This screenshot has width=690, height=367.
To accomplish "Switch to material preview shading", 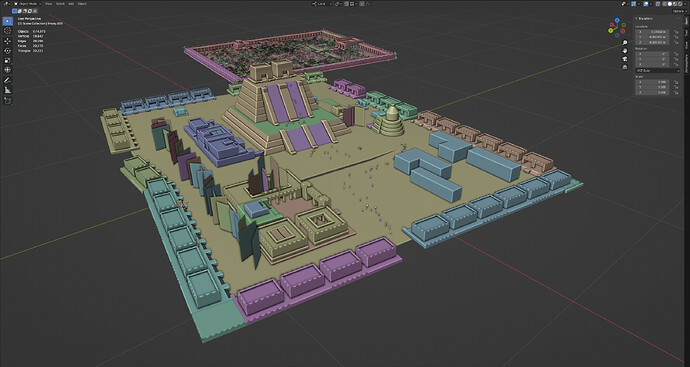I will pos(675,4).
